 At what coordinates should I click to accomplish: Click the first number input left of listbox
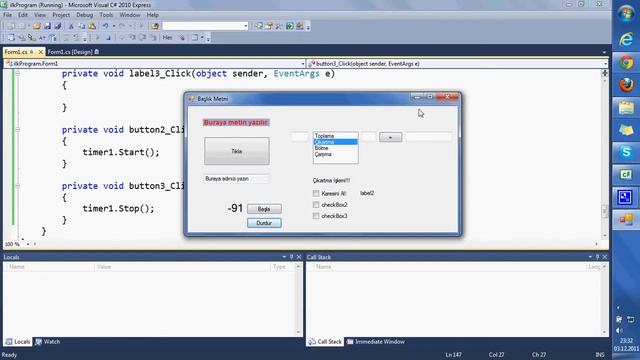[300, 137]
